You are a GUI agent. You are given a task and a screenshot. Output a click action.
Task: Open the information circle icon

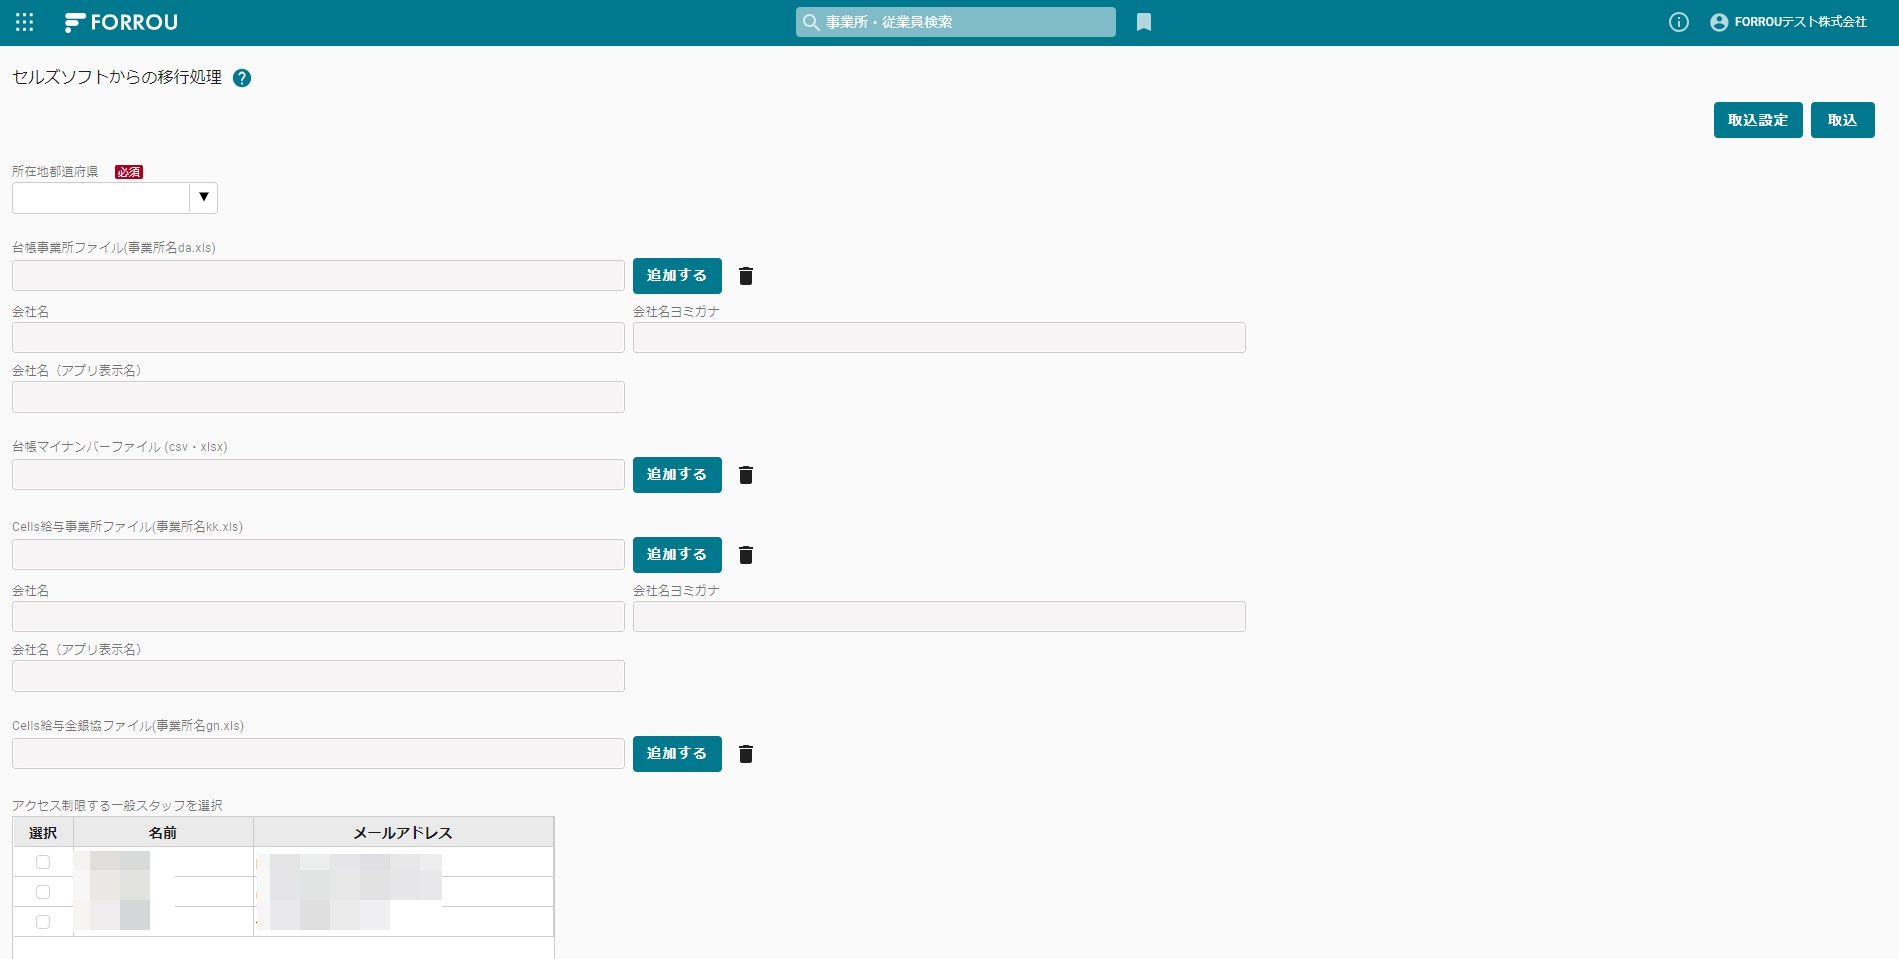1679,22
